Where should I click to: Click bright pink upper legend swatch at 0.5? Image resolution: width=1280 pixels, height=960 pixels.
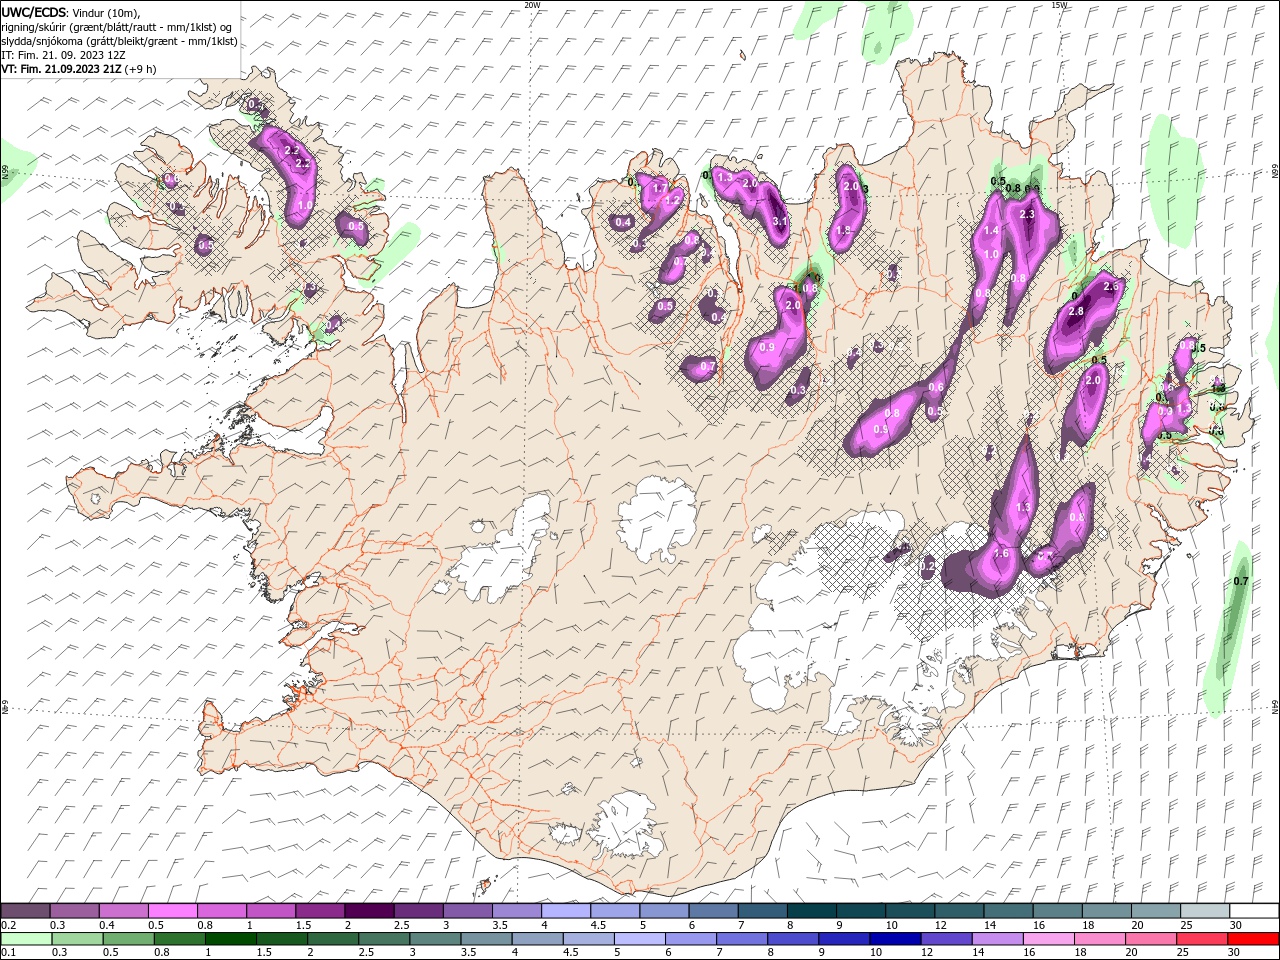[x=172, y=910]
